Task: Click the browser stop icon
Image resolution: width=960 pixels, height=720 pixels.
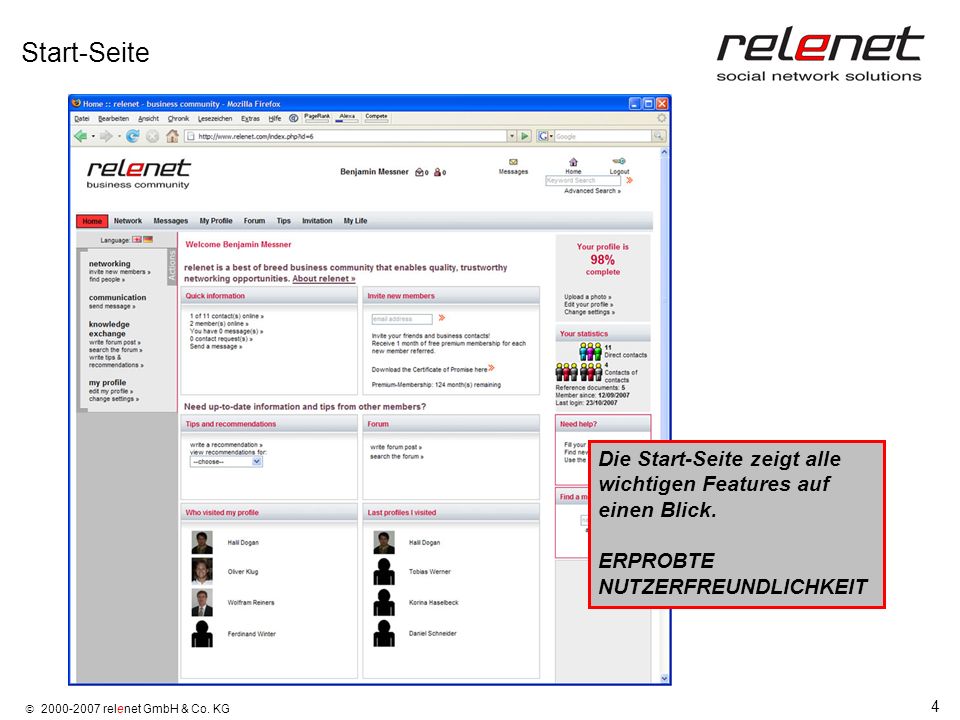Action: [152, 136]
